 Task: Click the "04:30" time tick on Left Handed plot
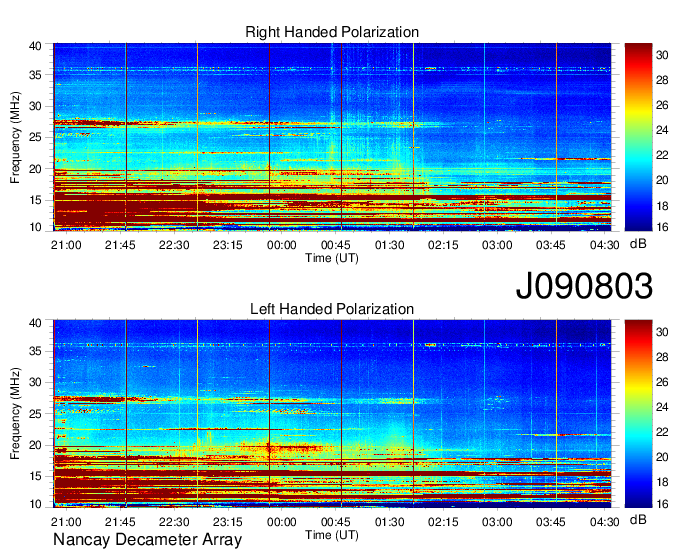[605, 522]
